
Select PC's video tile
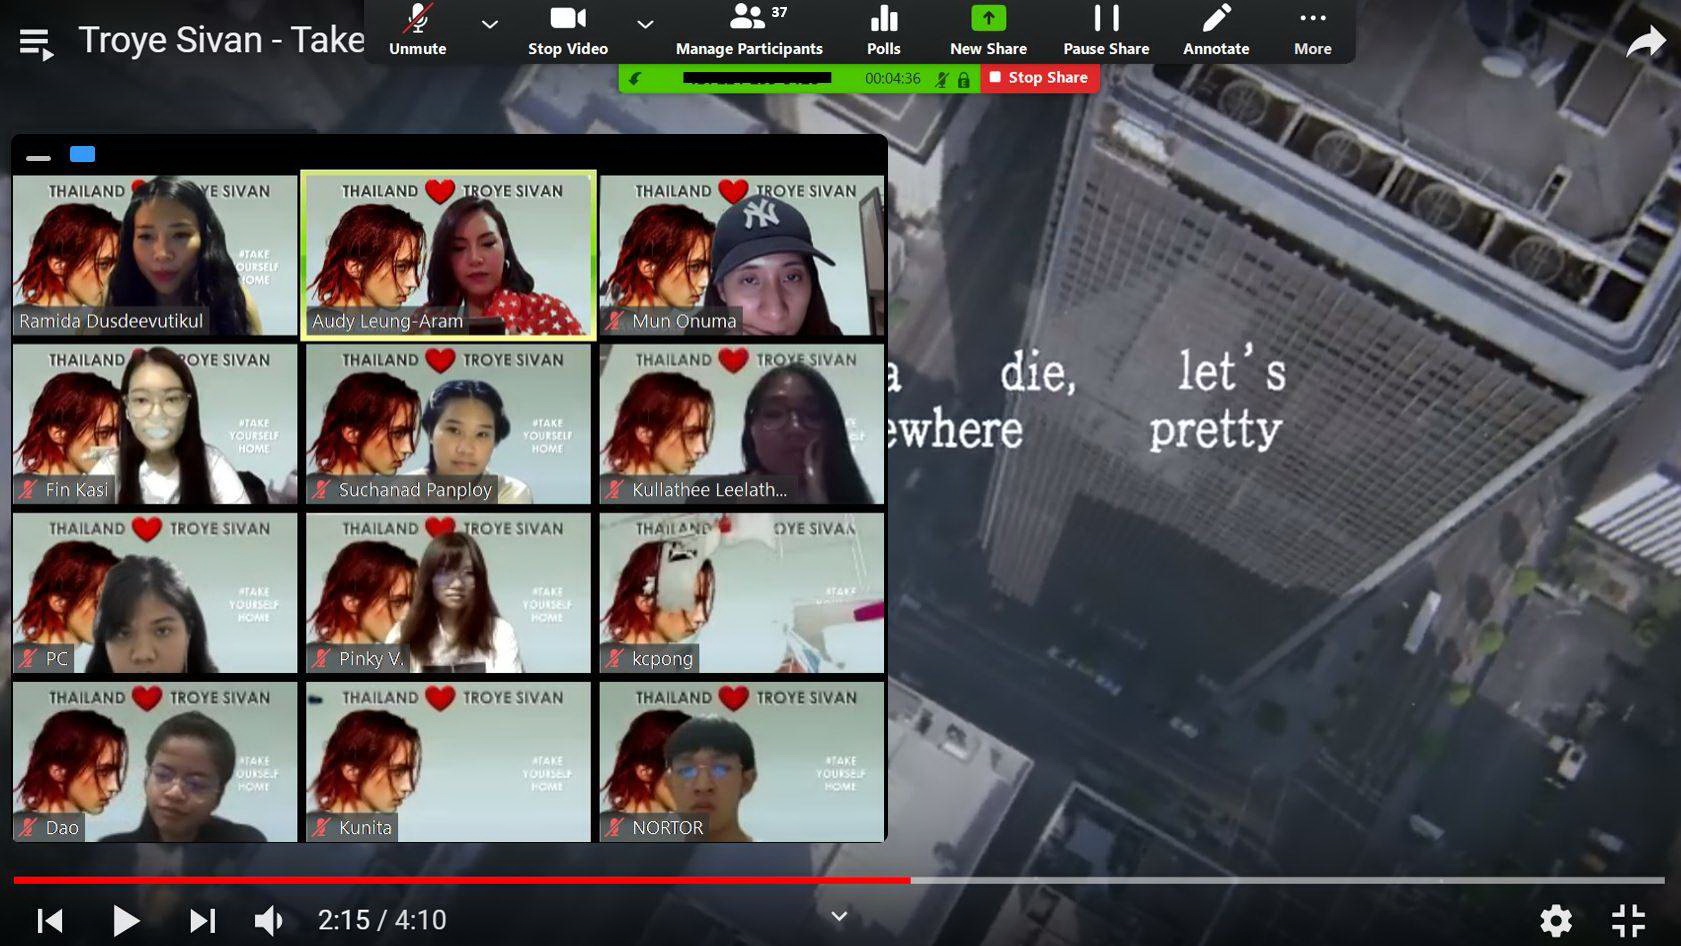[155, 593]
